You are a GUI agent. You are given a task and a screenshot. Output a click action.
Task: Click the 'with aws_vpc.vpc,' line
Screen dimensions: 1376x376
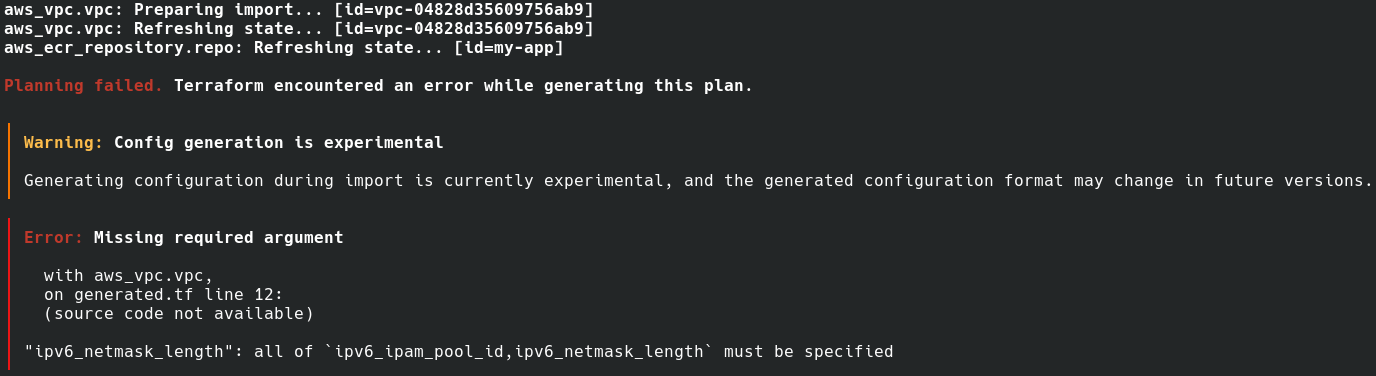(129, 276)
